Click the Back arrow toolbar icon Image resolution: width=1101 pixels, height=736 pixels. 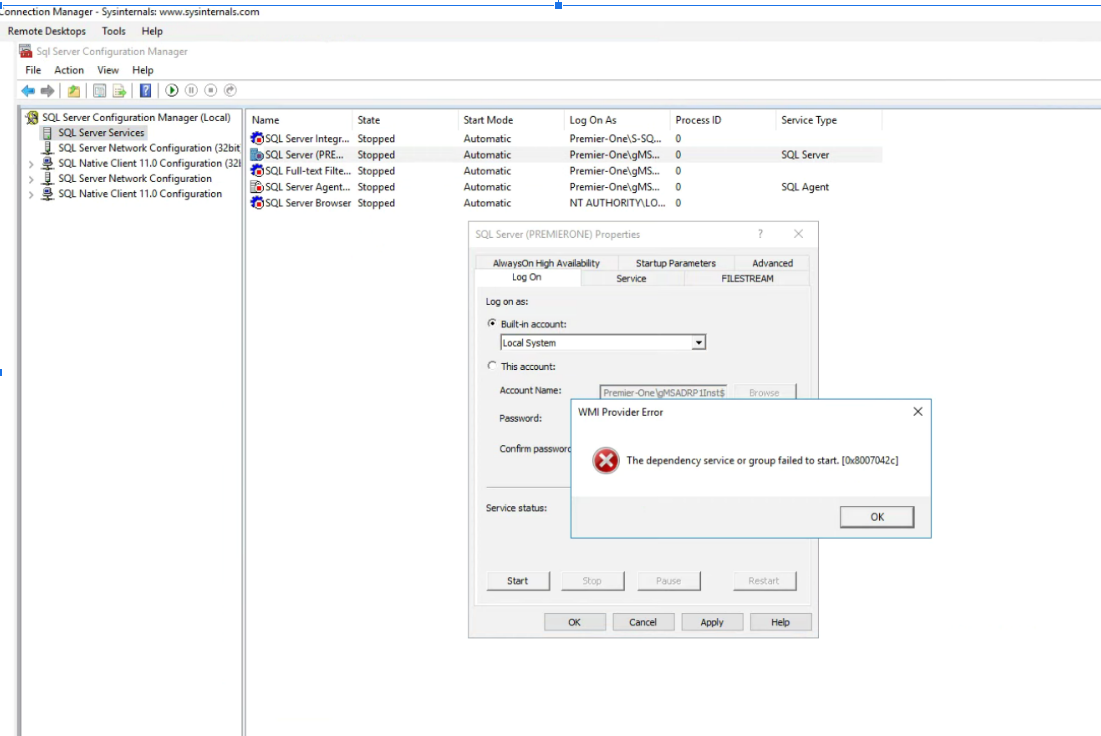coord(28,91)
